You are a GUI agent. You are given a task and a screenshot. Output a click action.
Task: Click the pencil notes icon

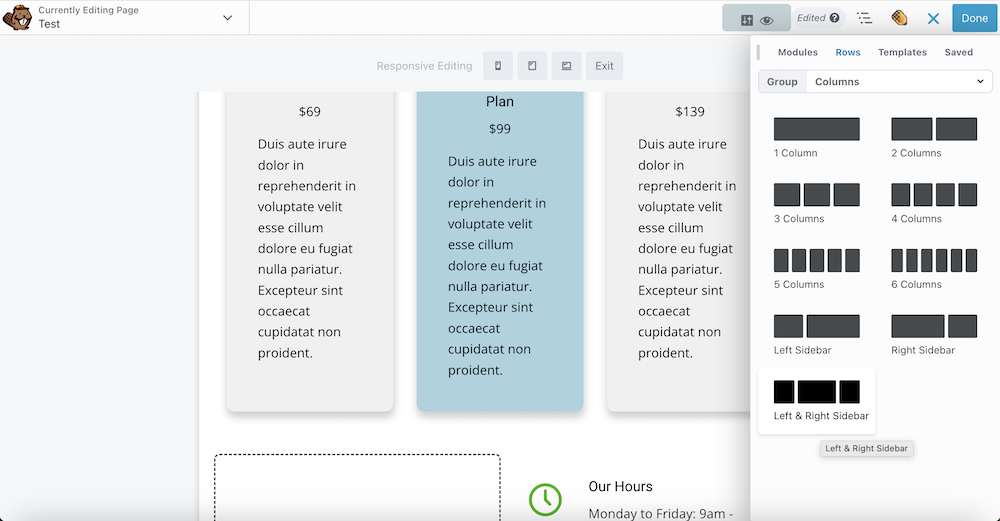tap(899, 18)
